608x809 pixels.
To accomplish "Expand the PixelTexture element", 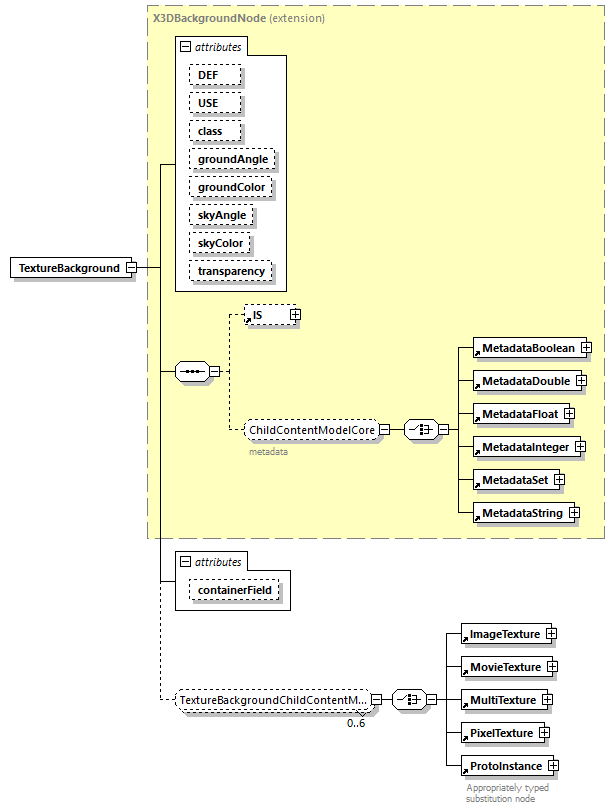I will pos(545,733).
